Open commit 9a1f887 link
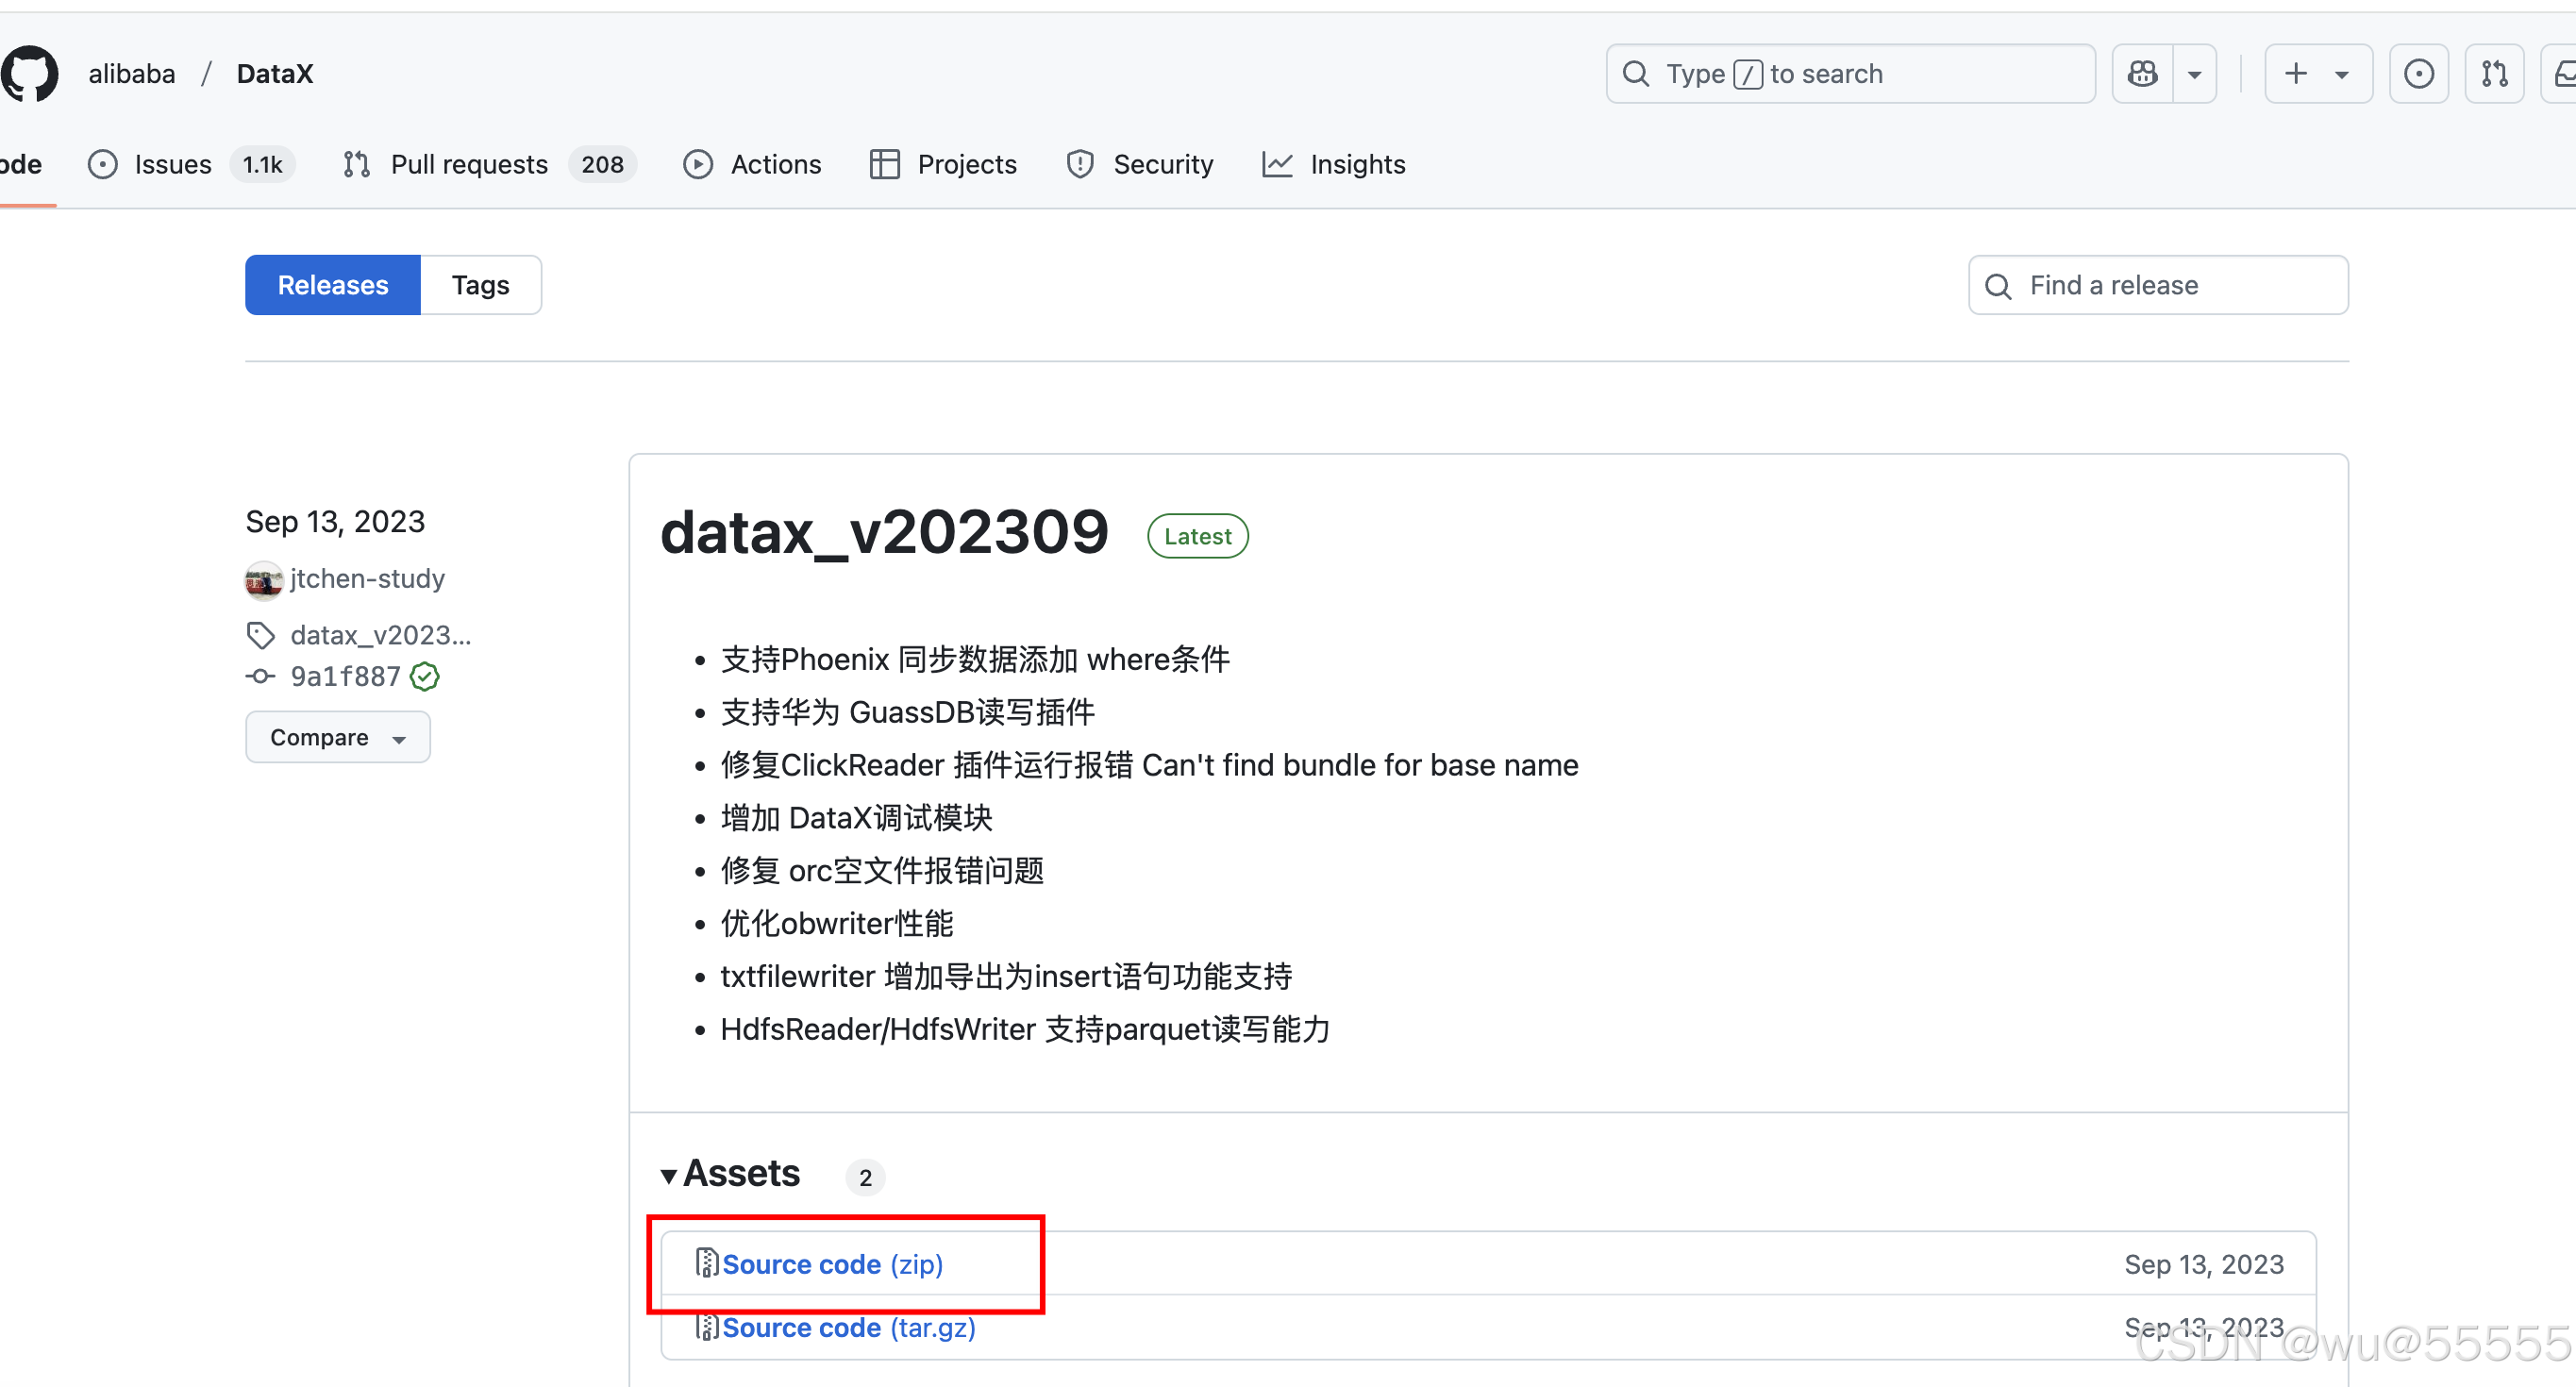Image resolution: width=2576 pixels, height=1387 pixels. 345,677
